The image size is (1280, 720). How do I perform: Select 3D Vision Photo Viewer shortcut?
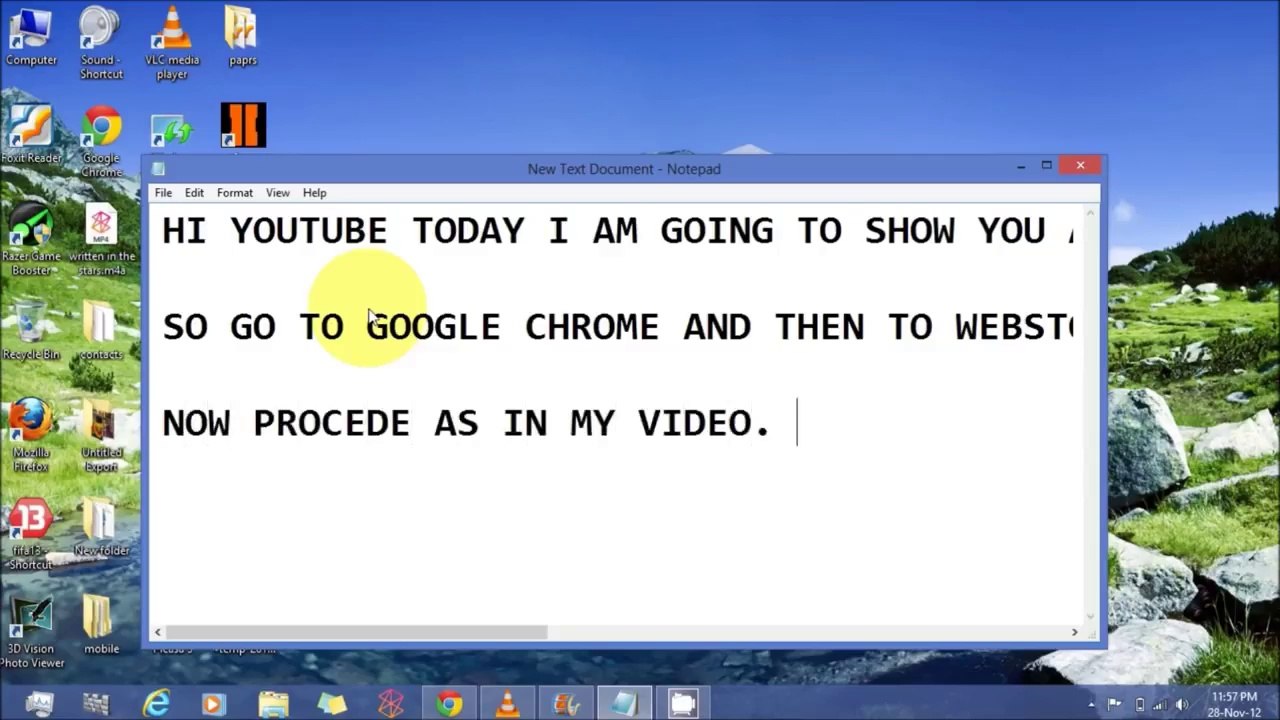point(31,631)
